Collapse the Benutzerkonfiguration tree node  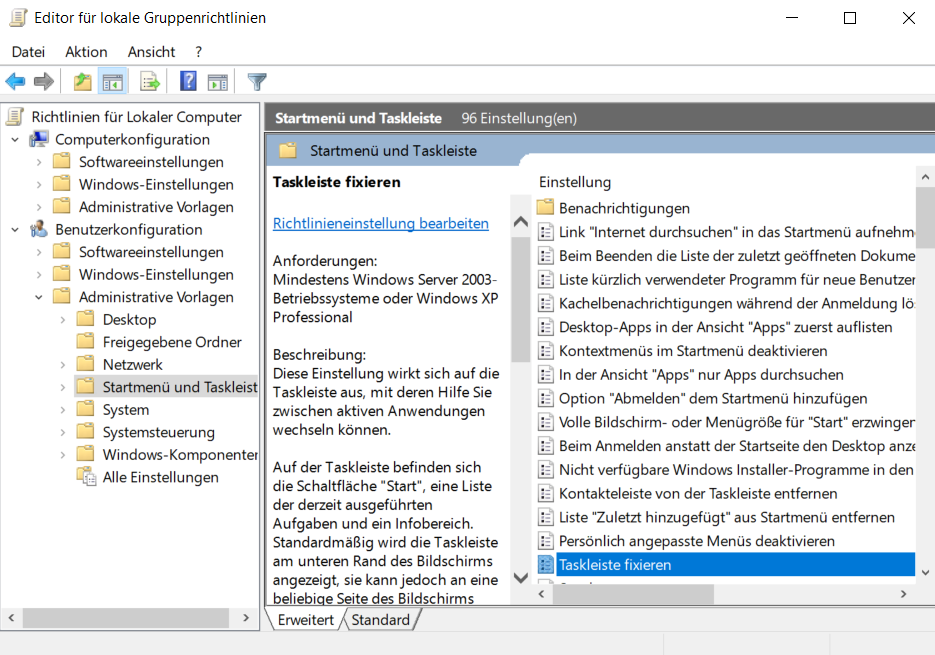(x=15, y=230)
